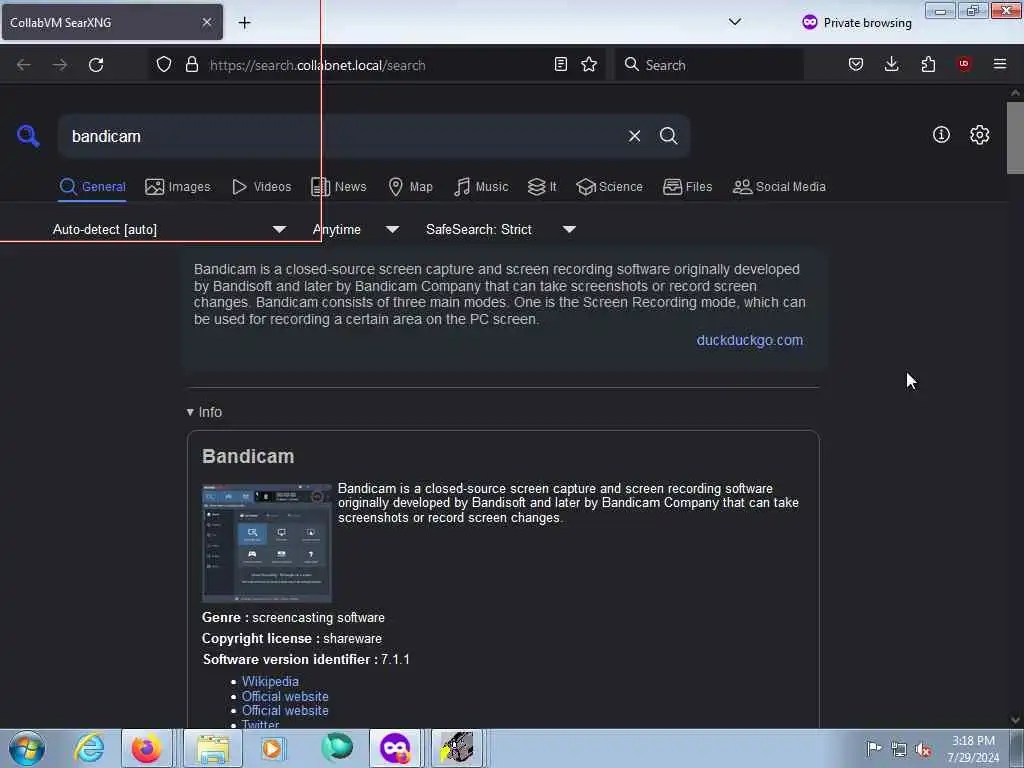This screenshot has height=768, width=1024.
Task: Open extensions puzzle icon
Action: 928,64
